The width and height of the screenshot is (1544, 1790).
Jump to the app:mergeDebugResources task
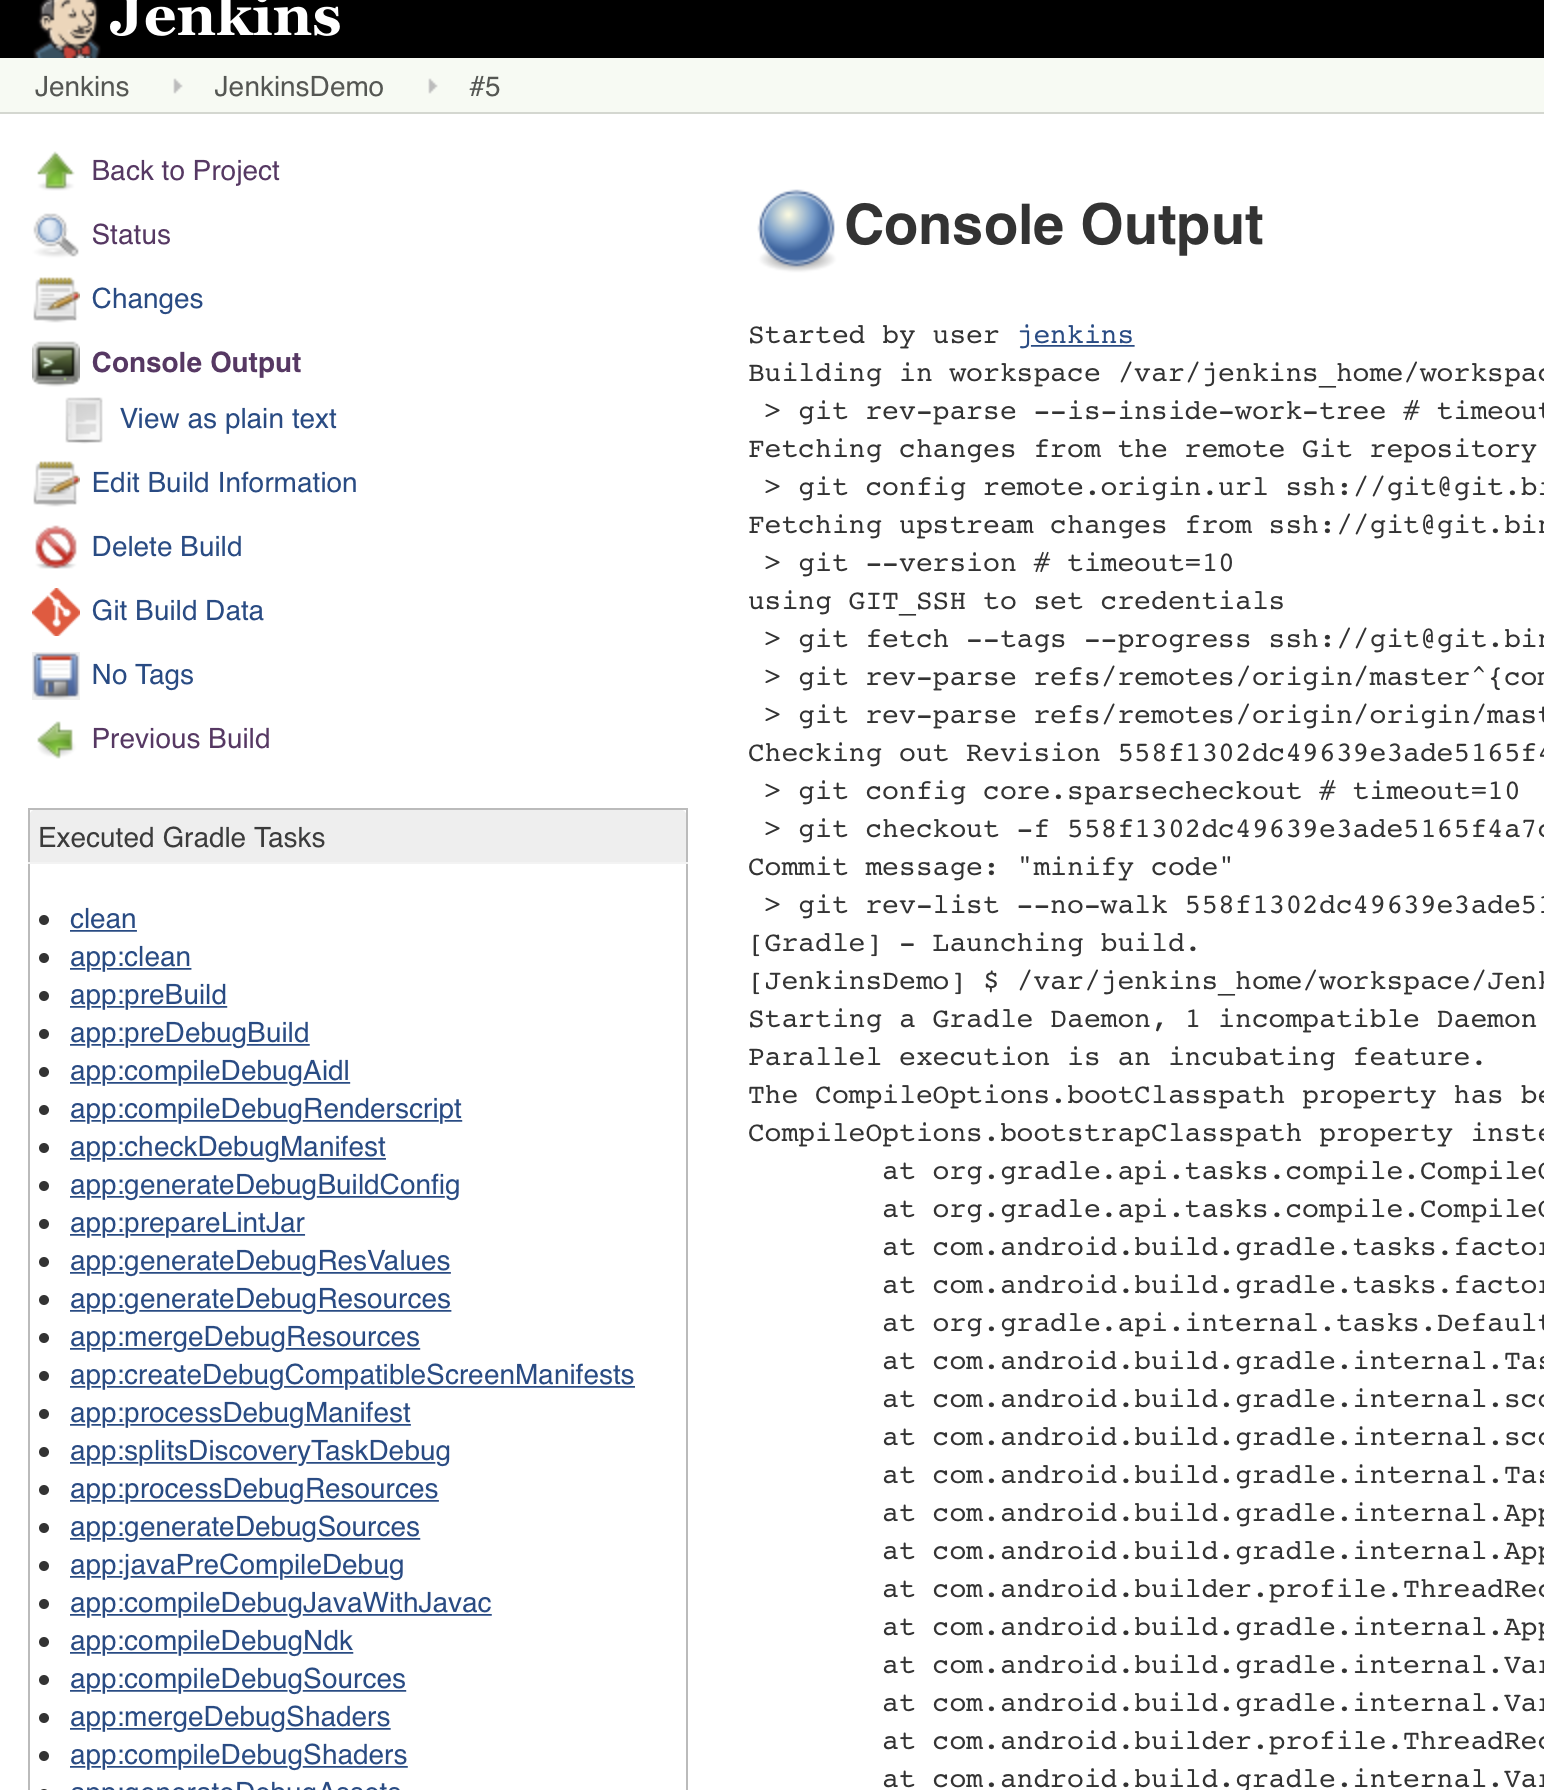click(x=244, y=1337)
